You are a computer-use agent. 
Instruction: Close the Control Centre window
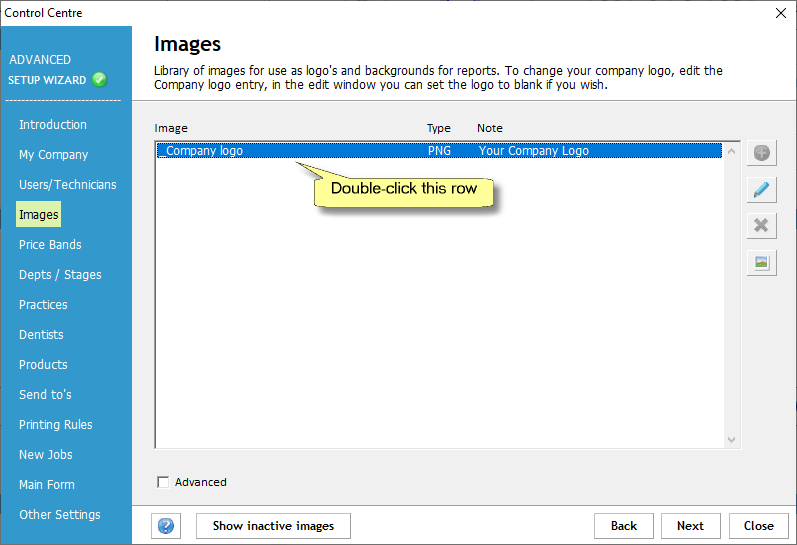(x=781, y=13)
